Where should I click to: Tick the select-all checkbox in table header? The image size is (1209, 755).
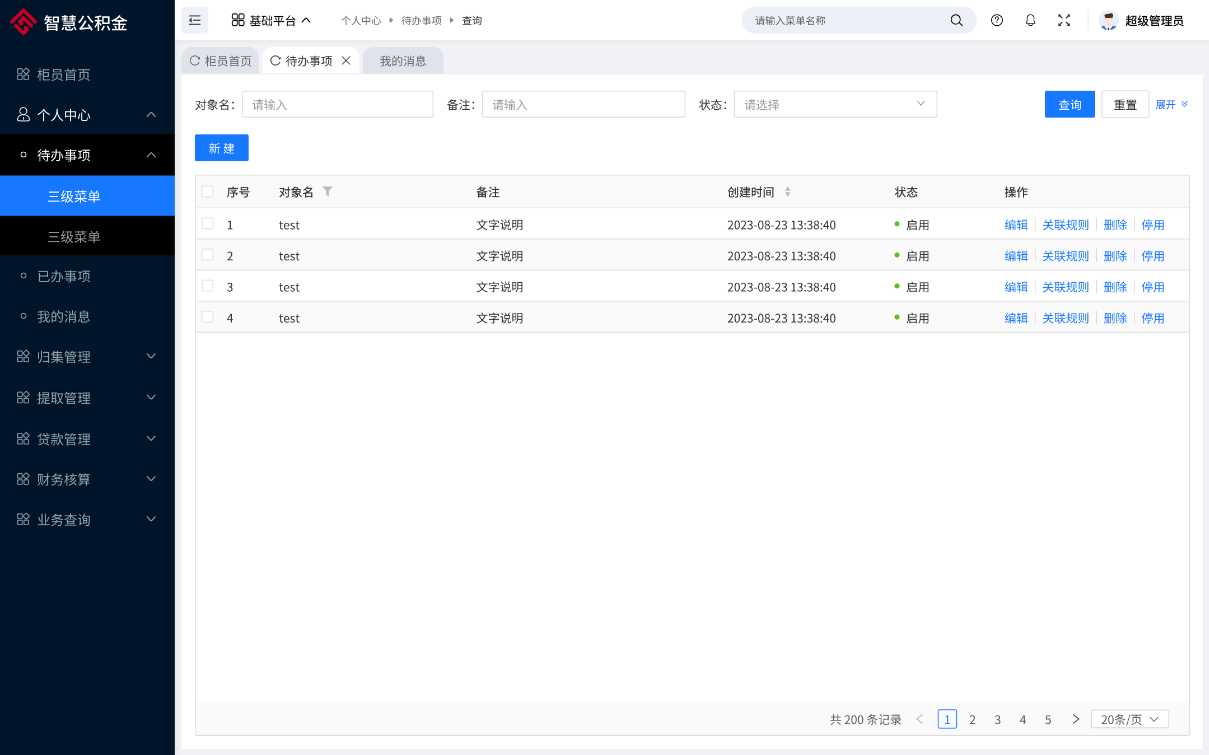tap(208, 192)
